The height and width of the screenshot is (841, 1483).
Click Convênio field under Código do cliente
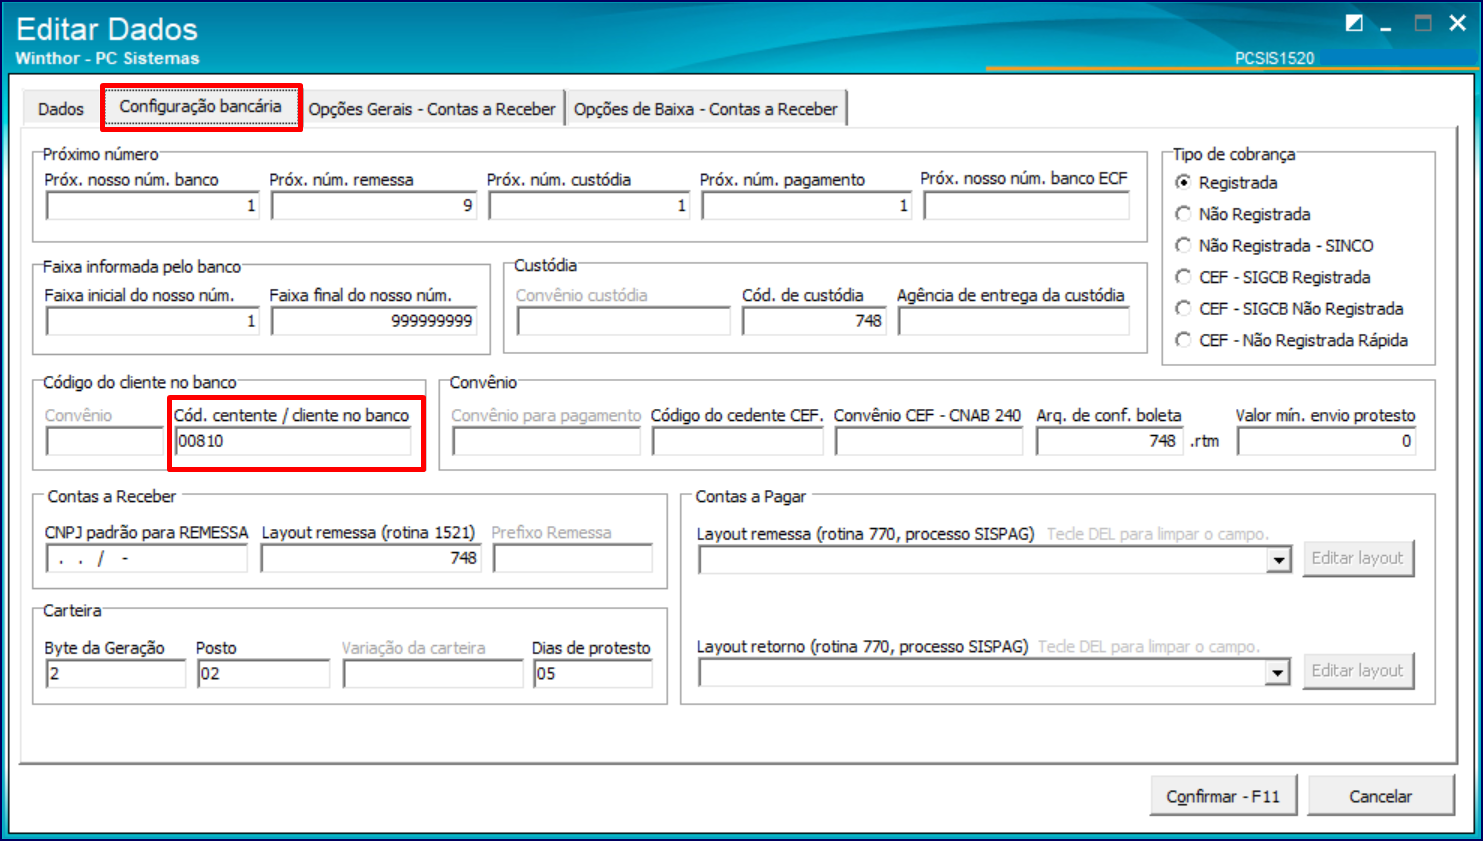pyautogui.click(x=104, y=441)
